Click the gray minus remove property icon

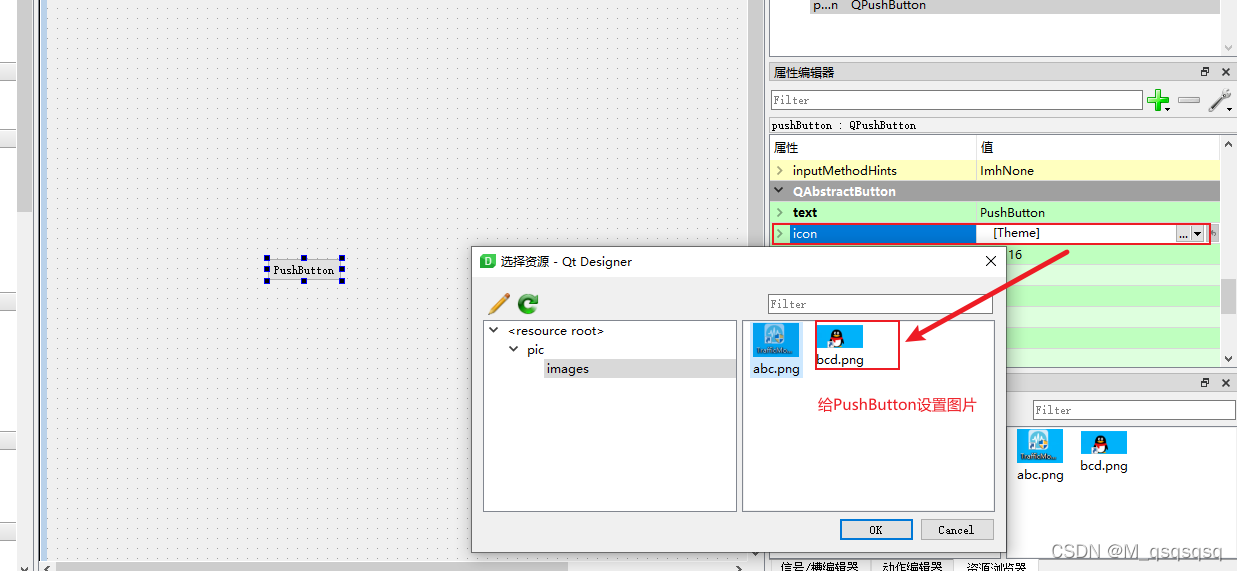click(1189, 100)
